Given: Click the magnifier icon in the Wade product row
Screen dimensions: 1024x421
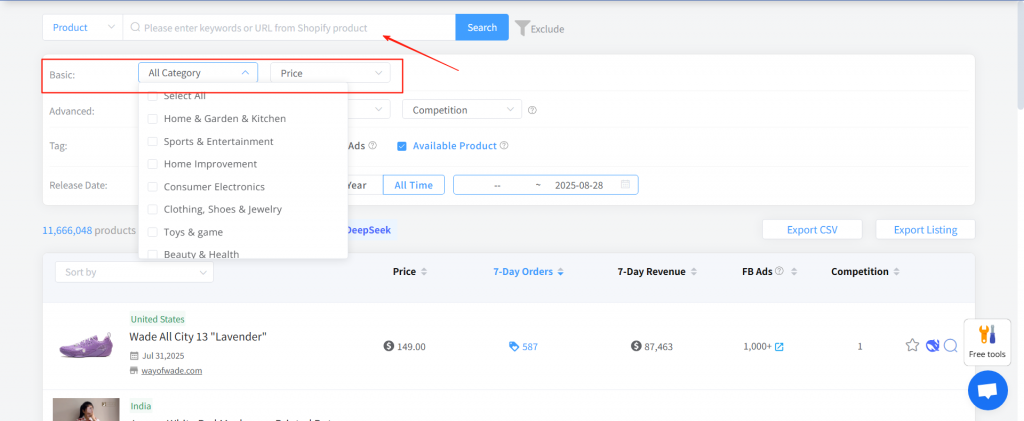Looking at the screenshot, I should point(950,346).
